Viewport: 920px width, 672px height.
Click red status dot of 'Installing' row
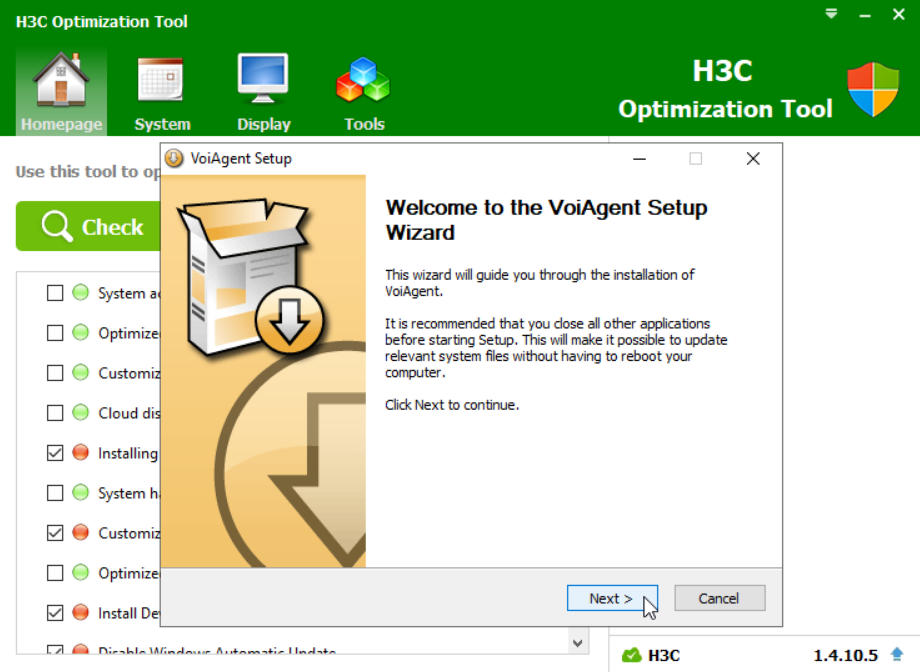(x=80, y=452)
